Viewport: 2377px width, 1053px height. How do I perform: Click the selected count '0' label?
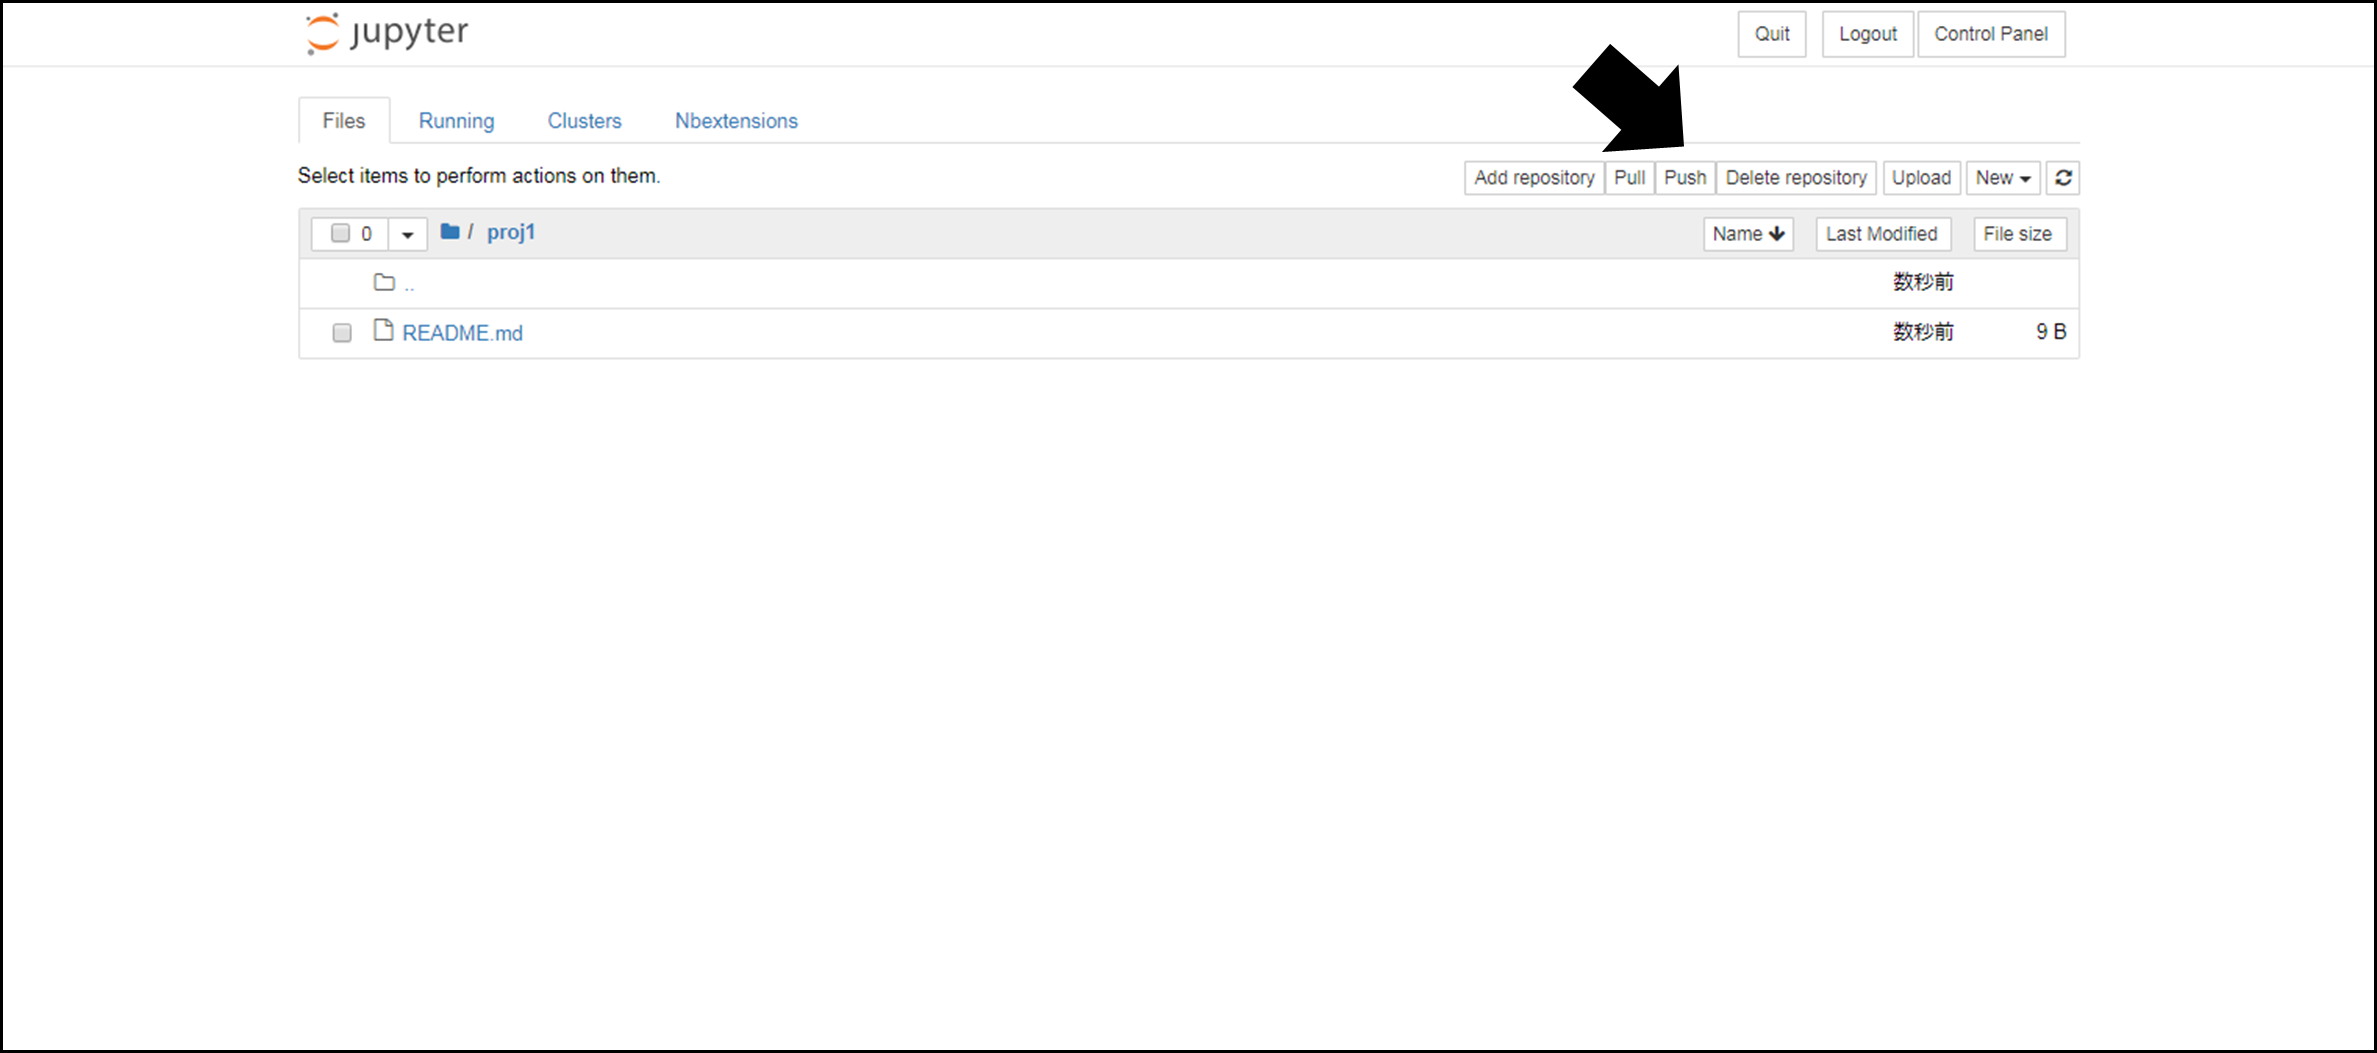click(x=367, y=234)
